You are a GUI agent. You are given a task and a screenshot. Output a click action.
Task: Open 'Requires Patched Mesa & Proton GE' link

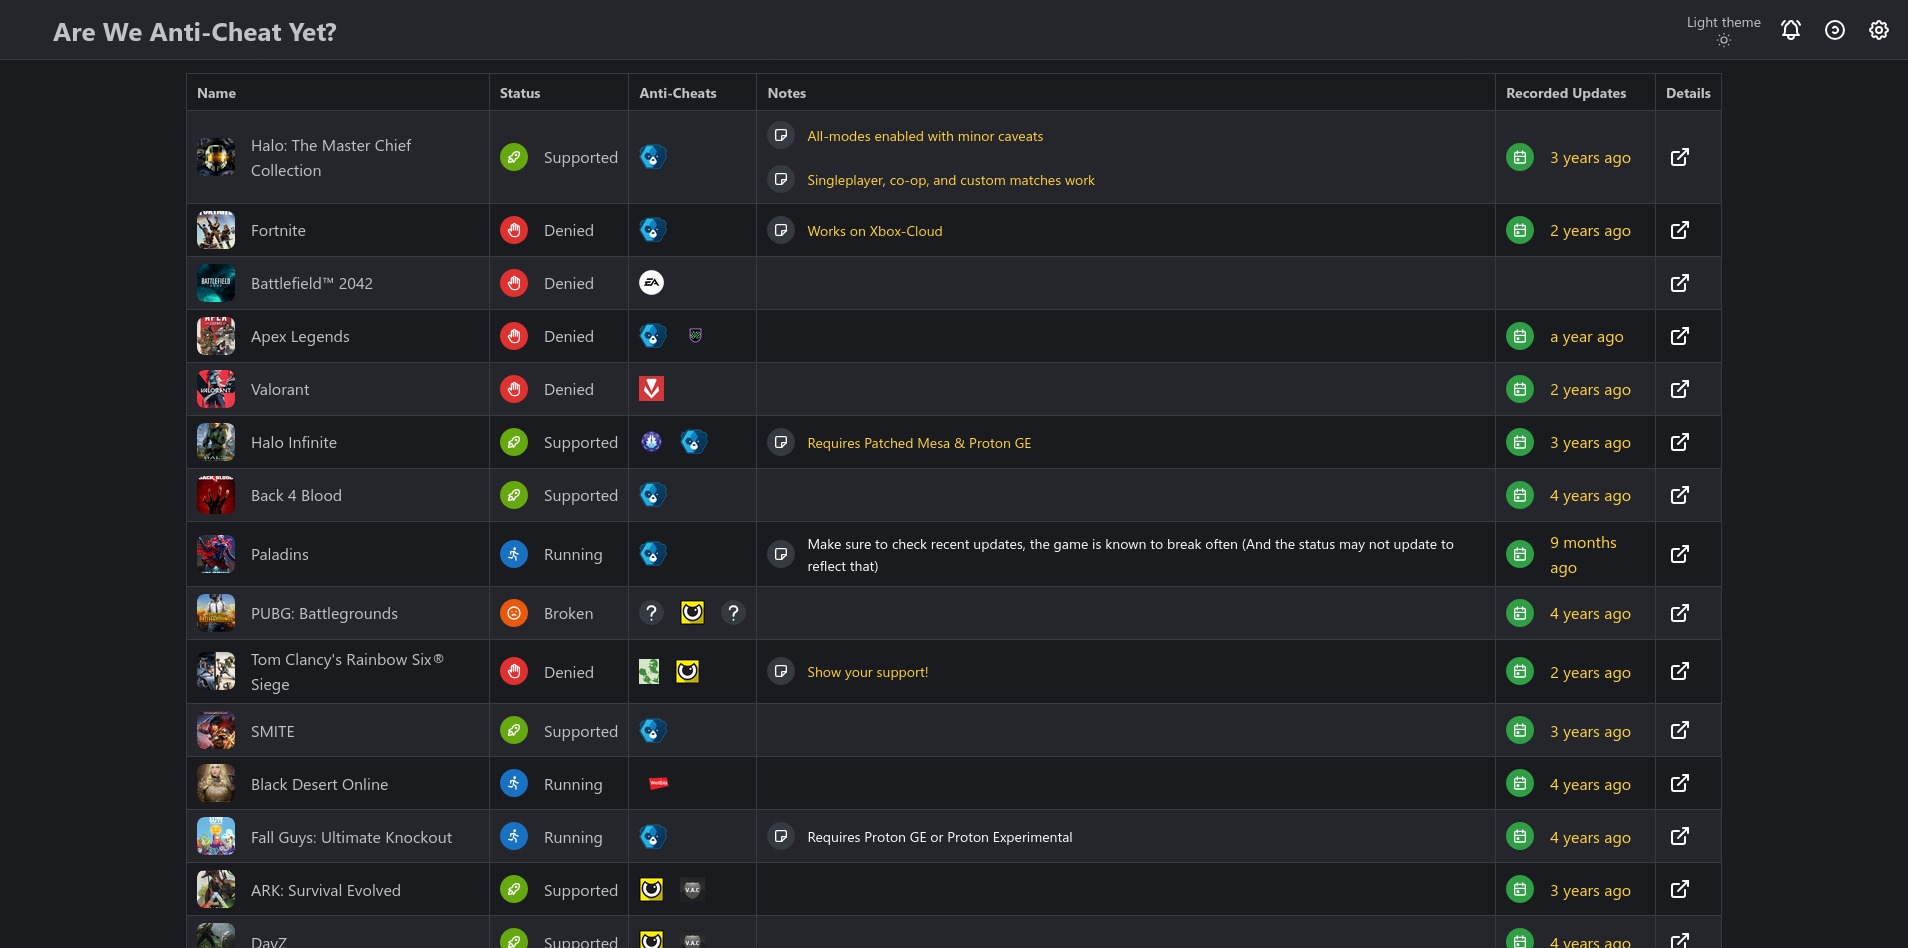(919, 443)
